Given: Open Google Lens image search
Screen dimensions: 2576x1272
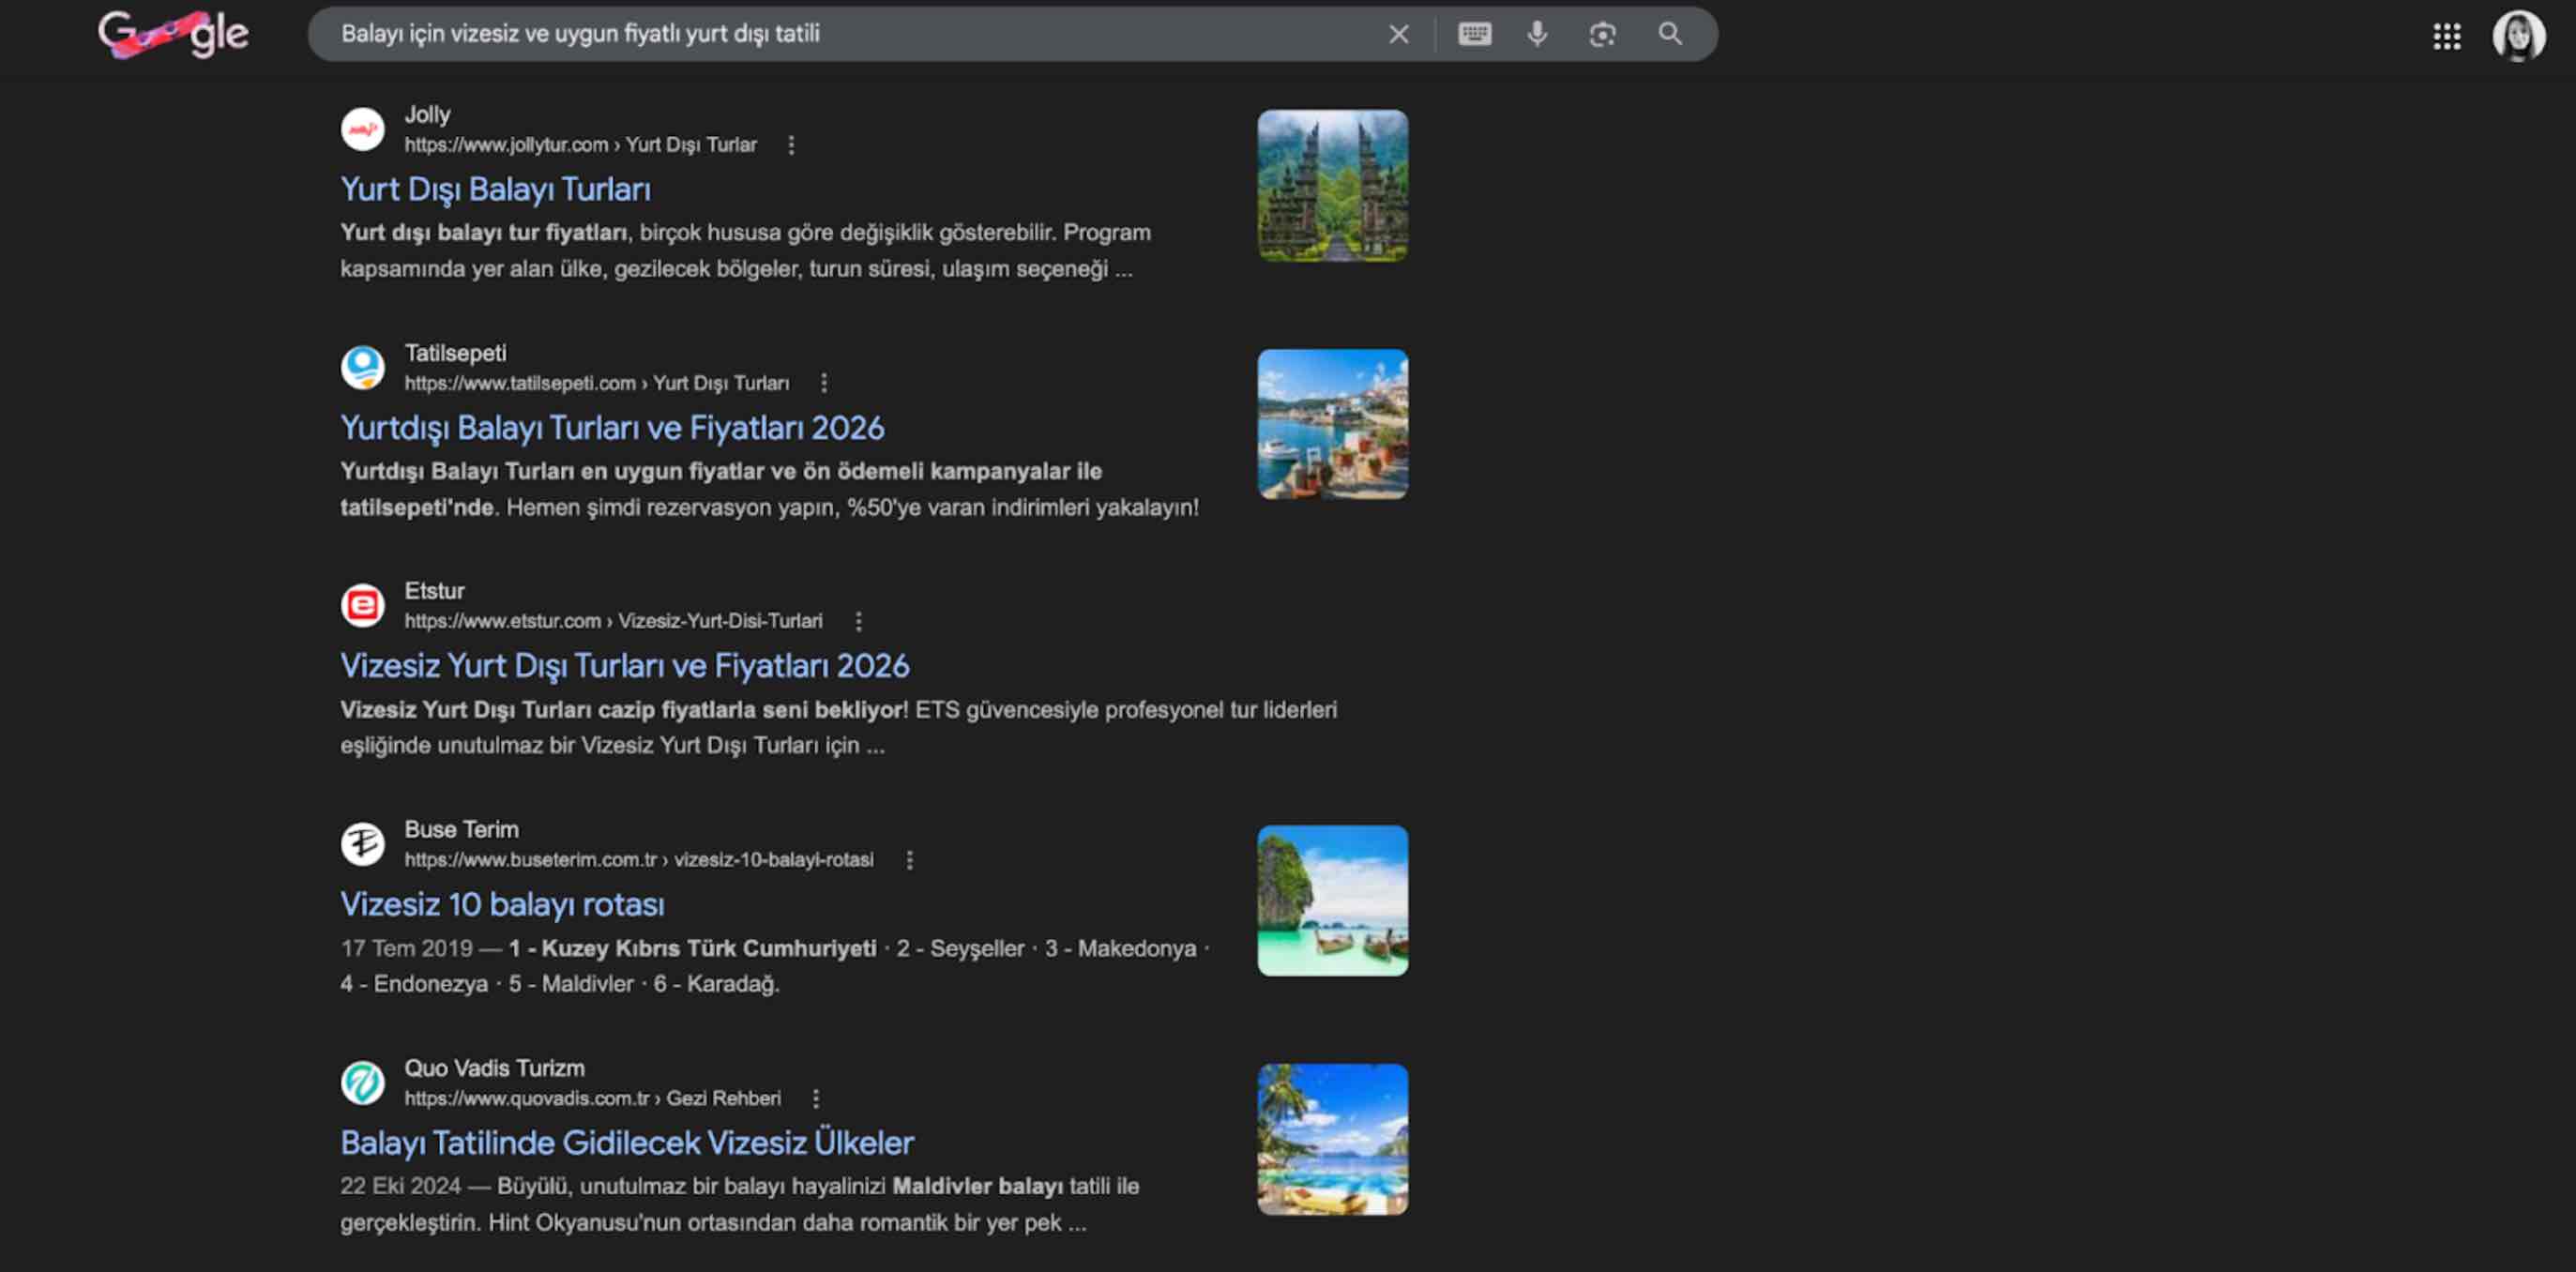Looking at the screenshot, I should (x=1602, y=34).
